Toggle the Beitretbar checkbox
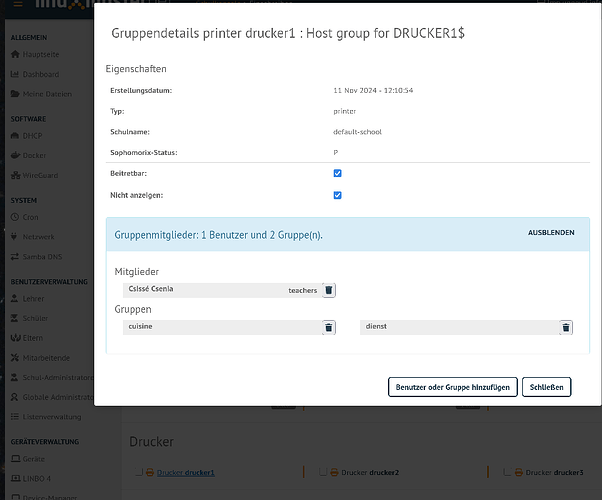 337,172
